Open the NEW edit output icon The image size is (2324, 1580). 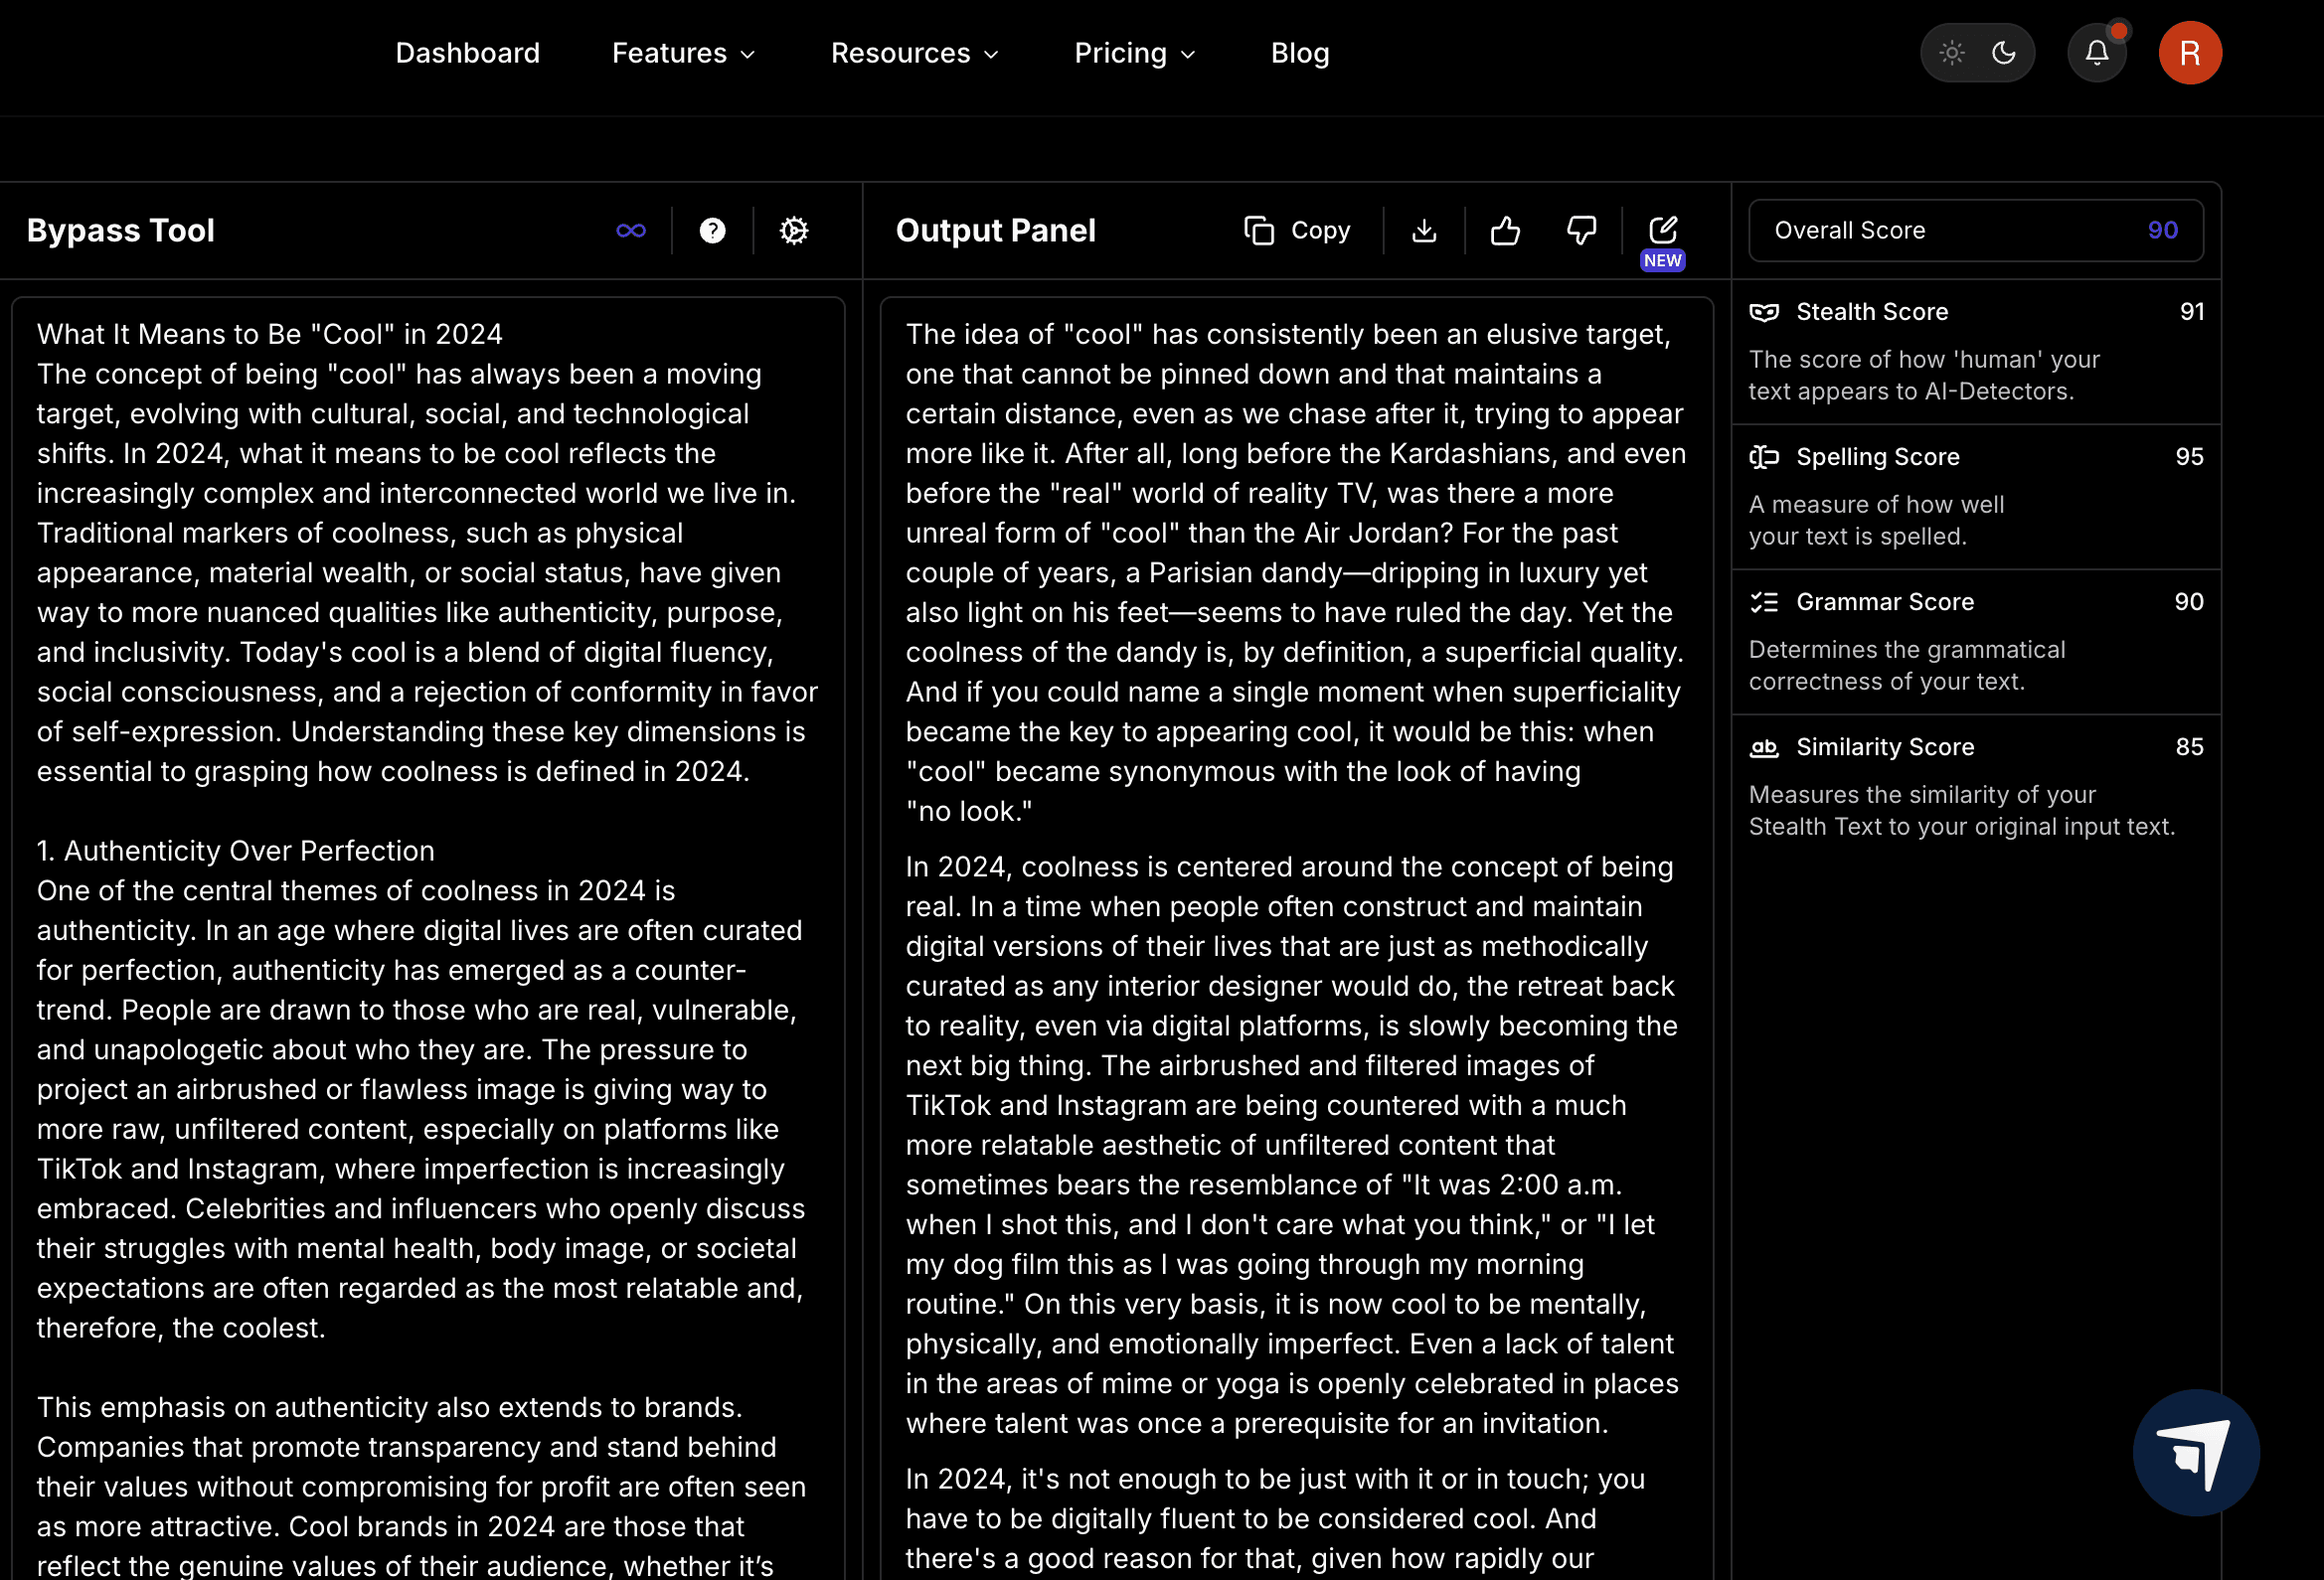pos(1663,231)
